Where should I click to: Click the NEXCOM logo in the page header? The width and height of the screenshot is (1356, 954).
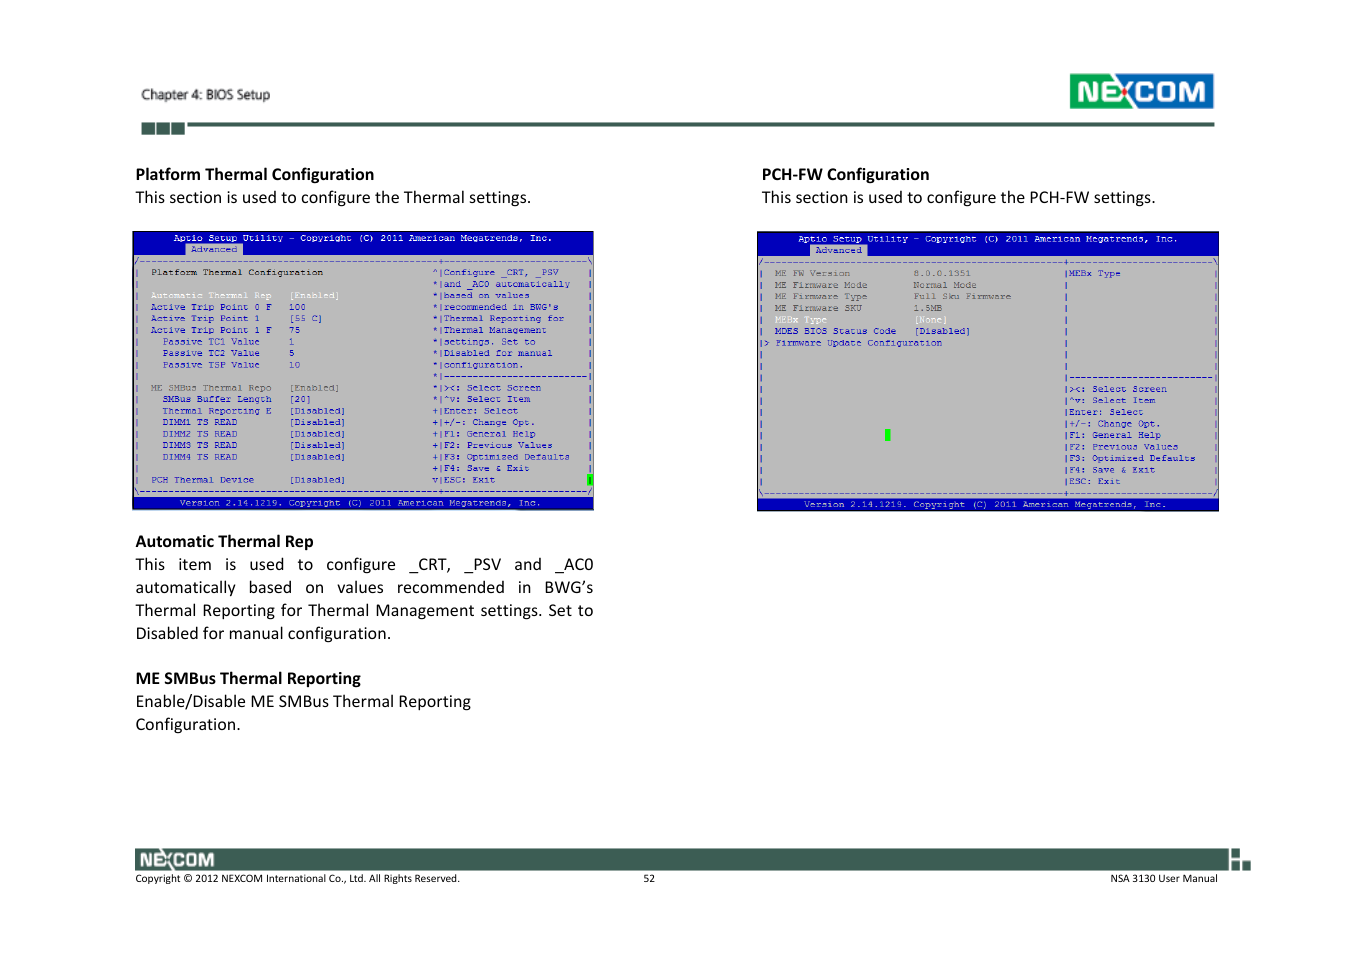[1141, 92]
